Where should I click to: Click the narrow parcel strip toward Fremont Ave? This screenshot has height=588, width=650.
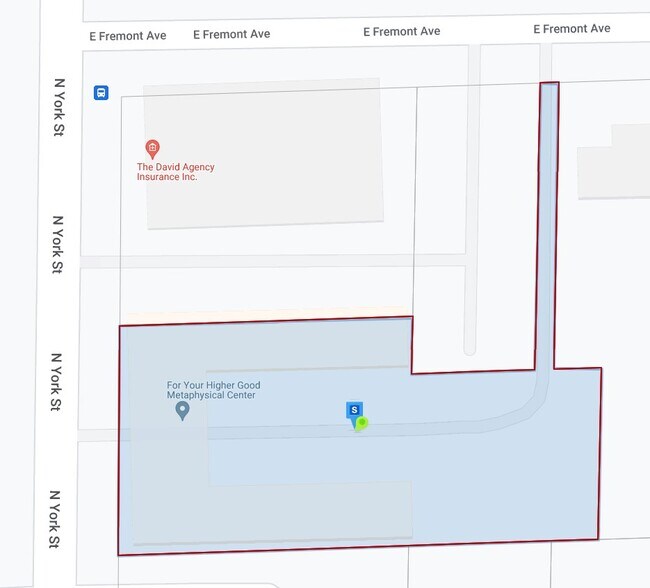(548, 220)
